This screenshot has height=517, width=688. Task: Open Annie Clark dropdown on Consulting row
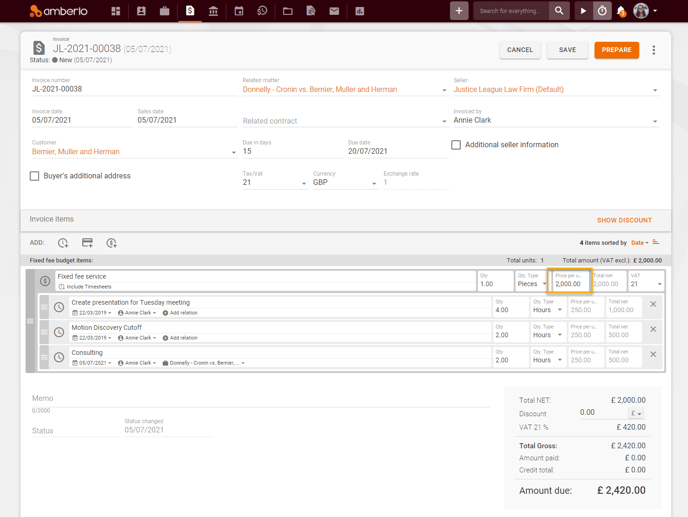137,363
